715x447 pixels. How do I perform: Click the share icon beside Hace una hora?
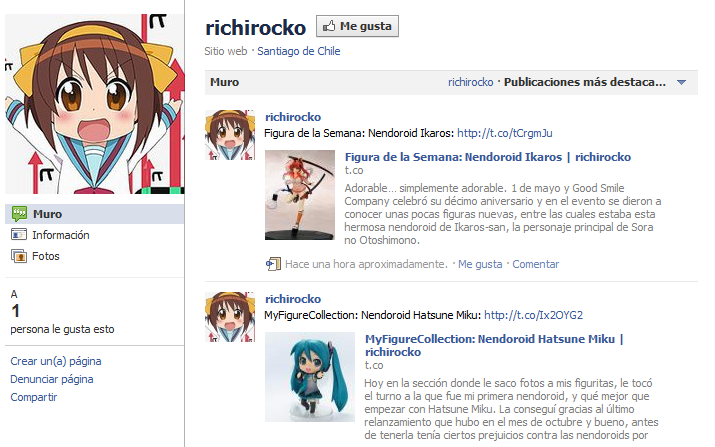click(x=273, y=264)
